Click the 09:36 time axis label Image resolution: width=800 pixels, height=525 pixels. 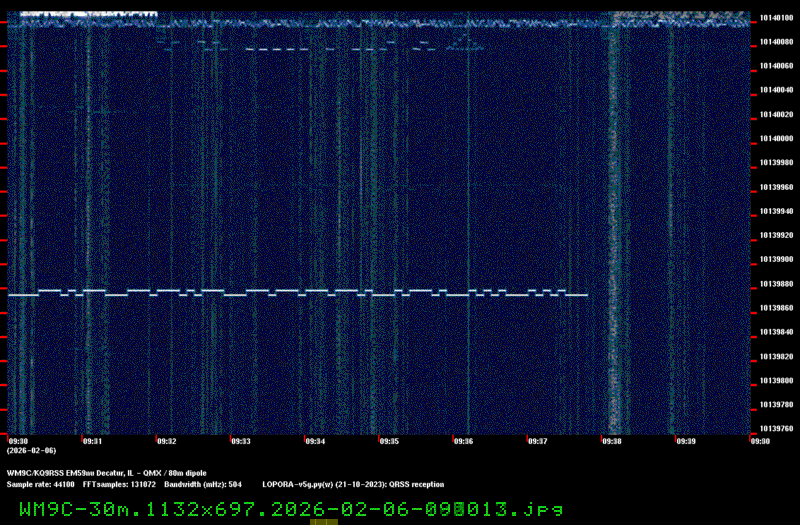coord(463,440)
